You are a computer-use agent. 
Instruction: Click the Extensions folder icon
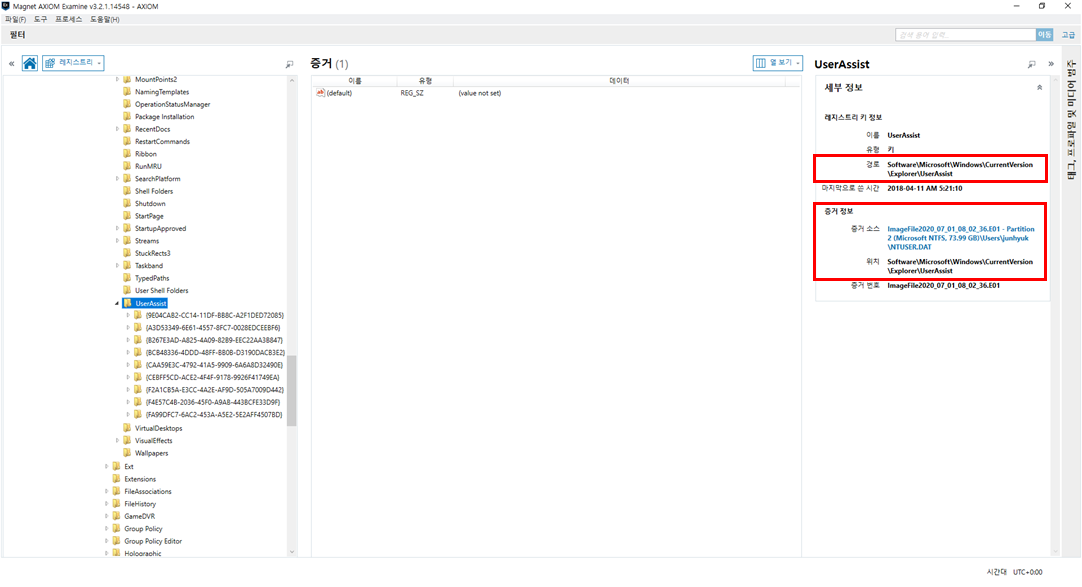[116, 479]
